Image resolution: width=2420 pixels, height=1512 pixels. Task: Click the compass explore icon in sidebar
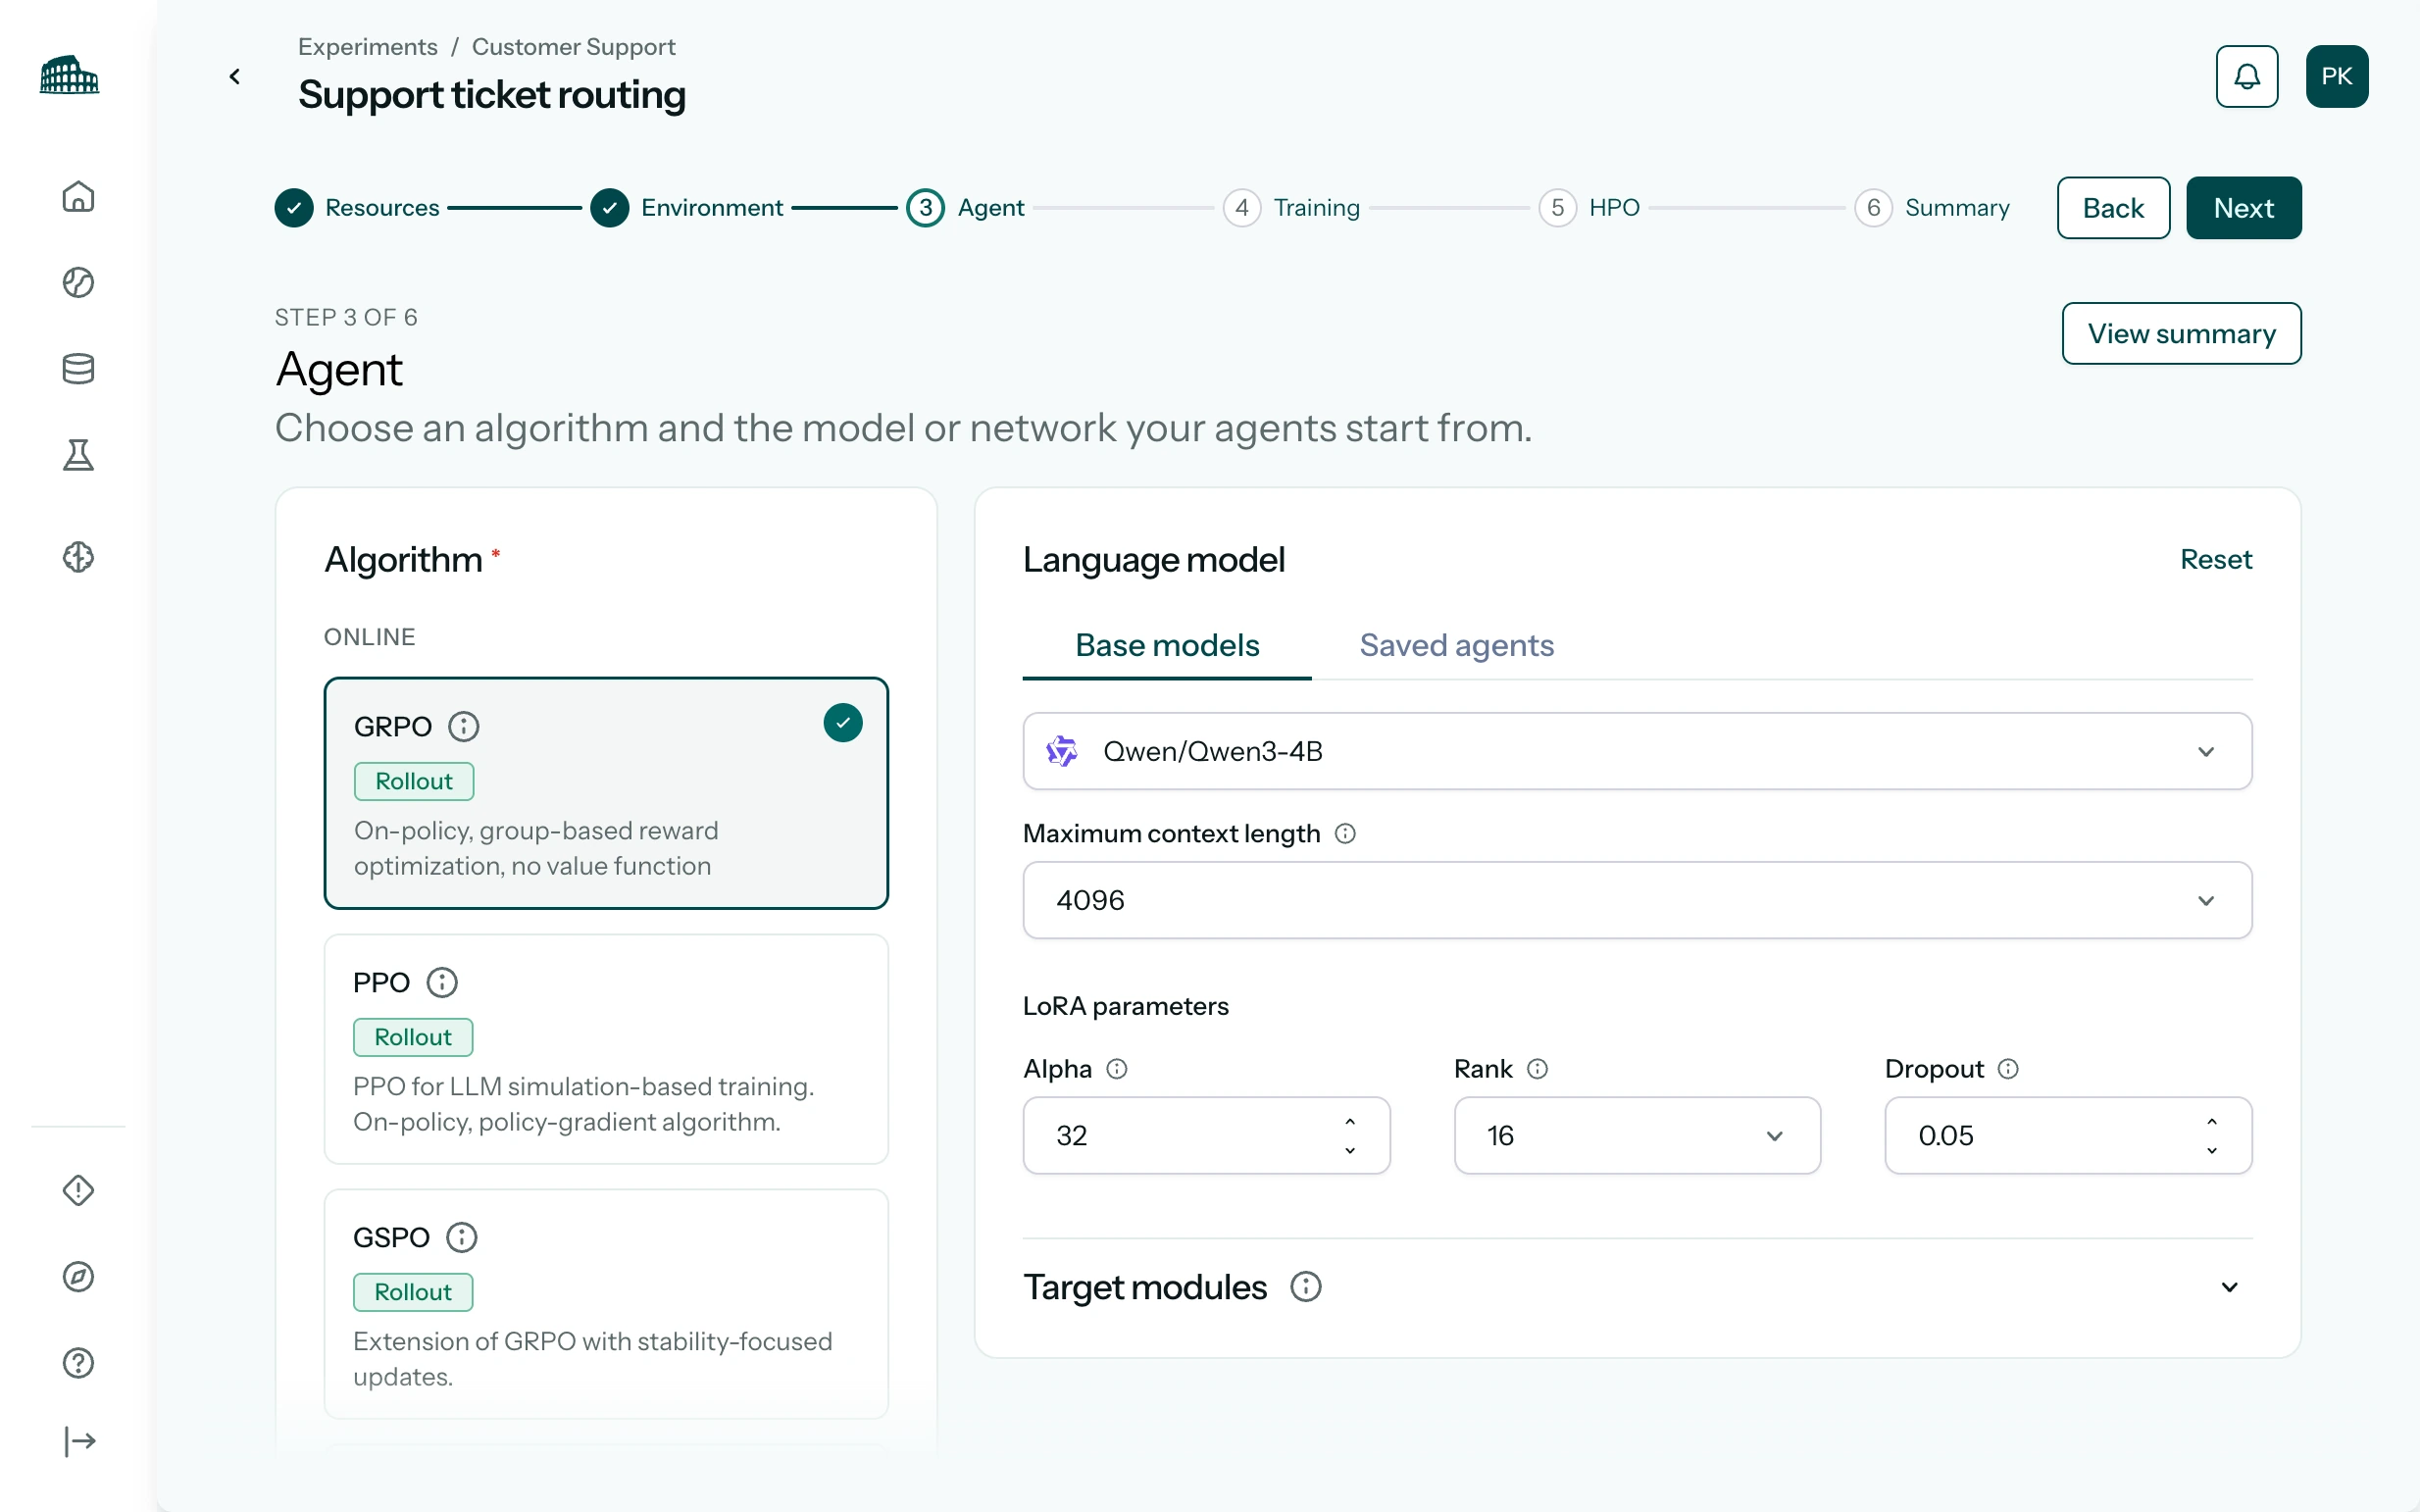(78, 1277)
